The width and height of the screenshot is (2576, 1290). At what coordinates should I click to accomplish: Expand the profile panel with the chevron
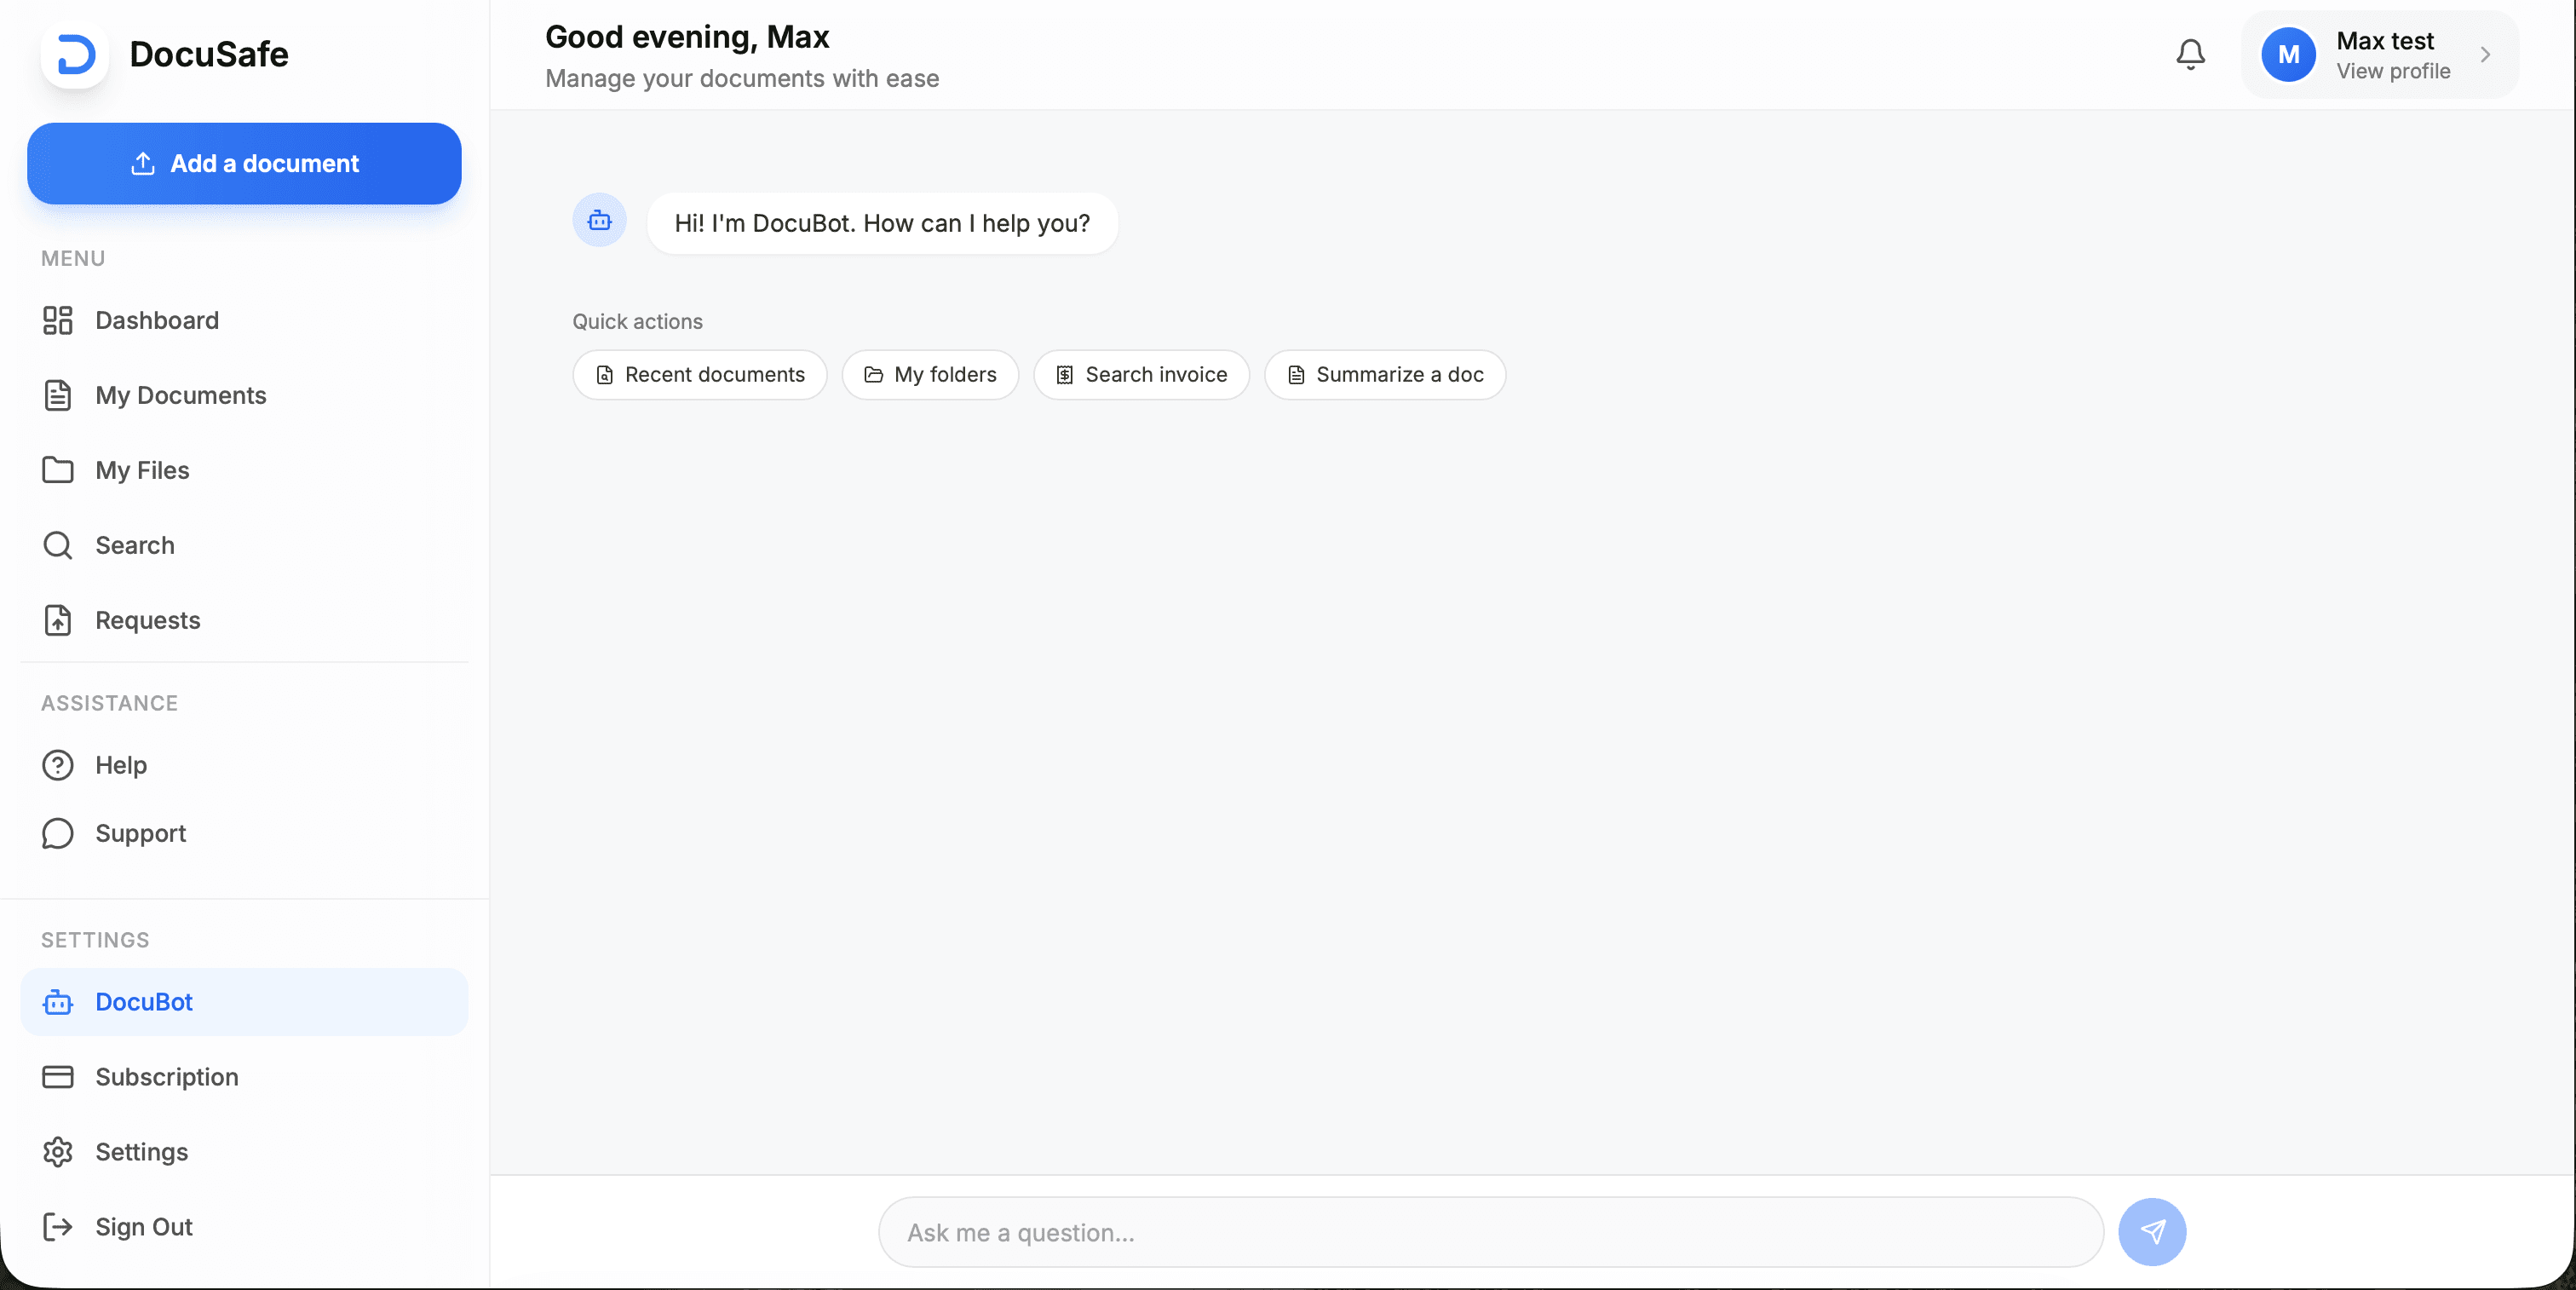(x=2486, y=55)
